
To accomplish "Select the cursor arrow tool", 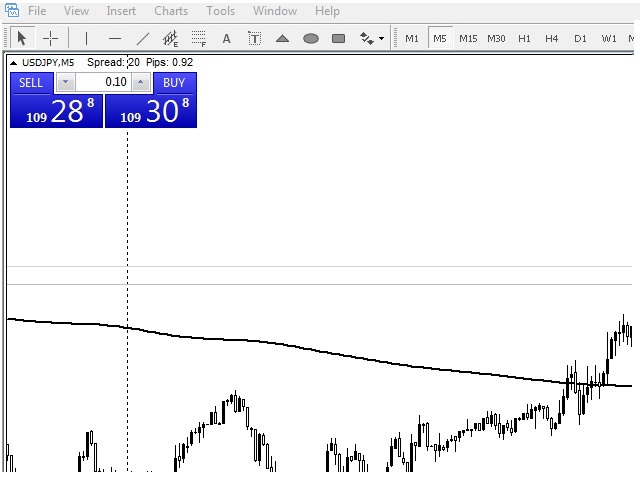I will pos(22,38).
